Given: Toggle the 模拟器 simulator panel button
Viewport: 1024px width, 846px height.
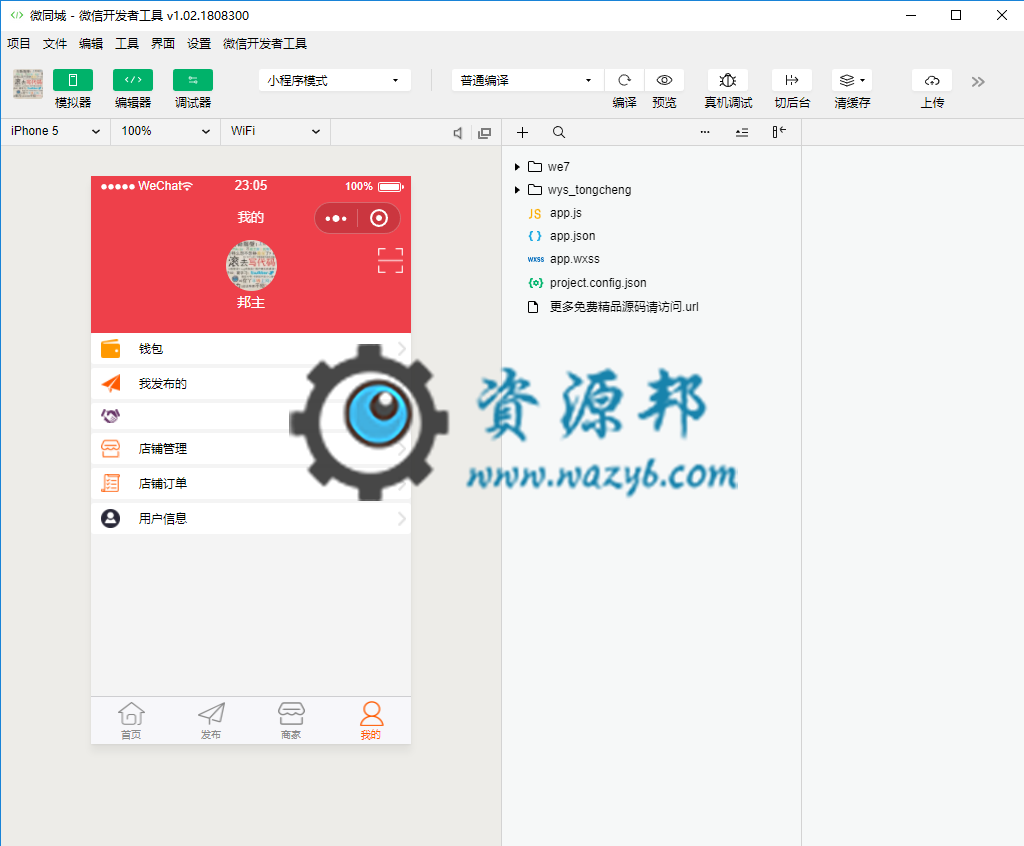Looking at the screenshot, I should 72,80.
